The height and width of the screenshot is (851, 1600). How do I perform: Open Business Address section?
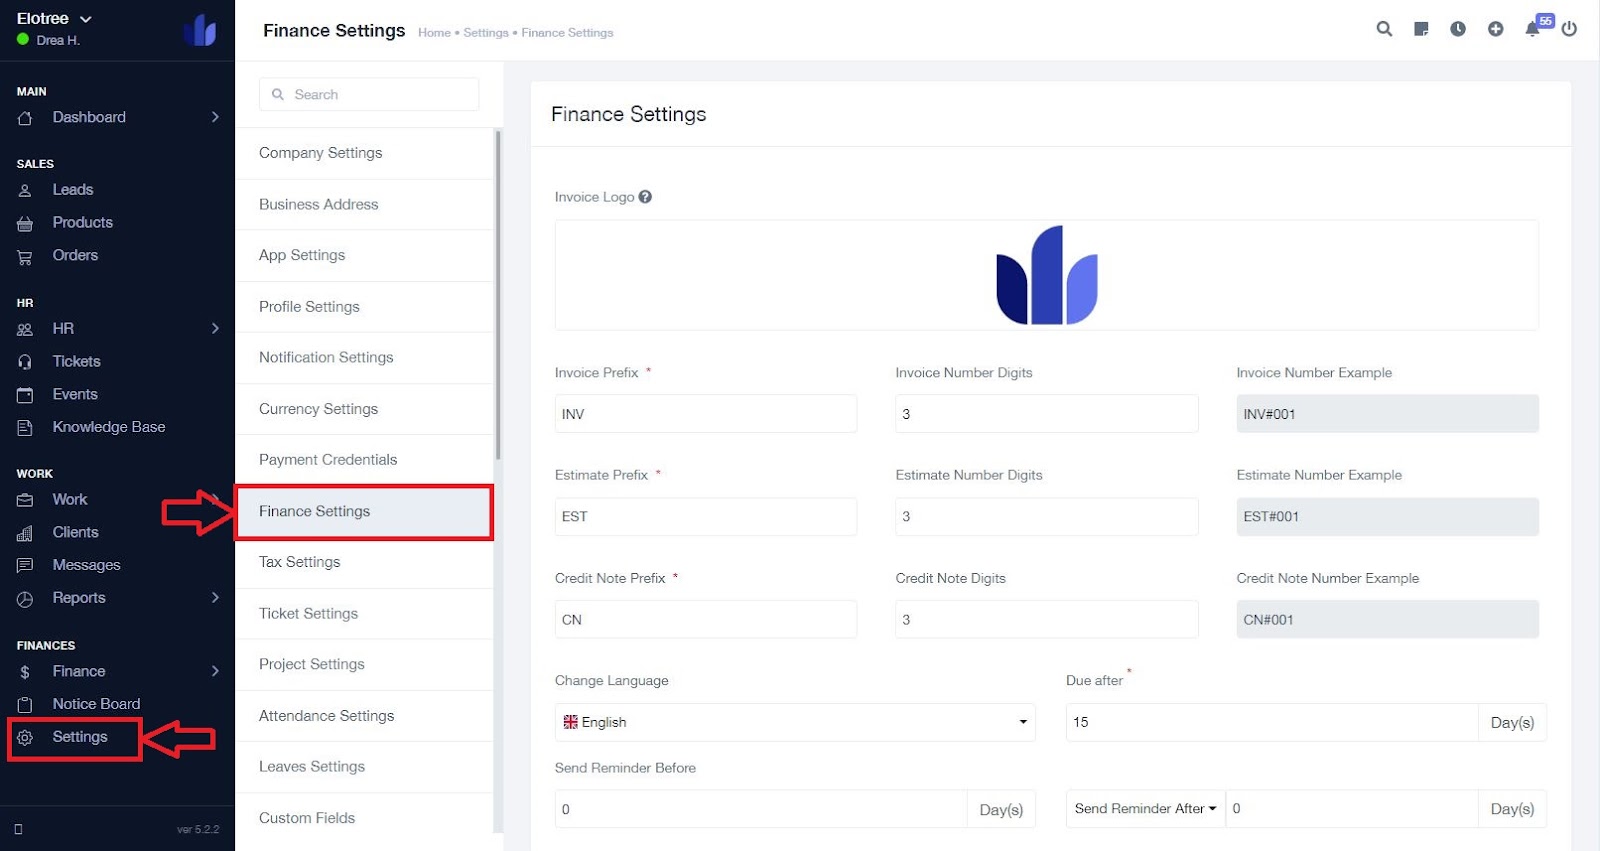[x=365, y=204]
